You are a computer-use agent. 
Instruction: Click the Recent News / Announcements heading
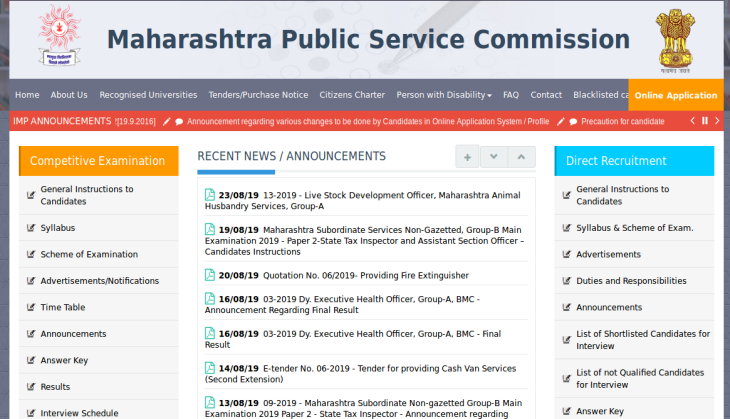click(291, 156)
